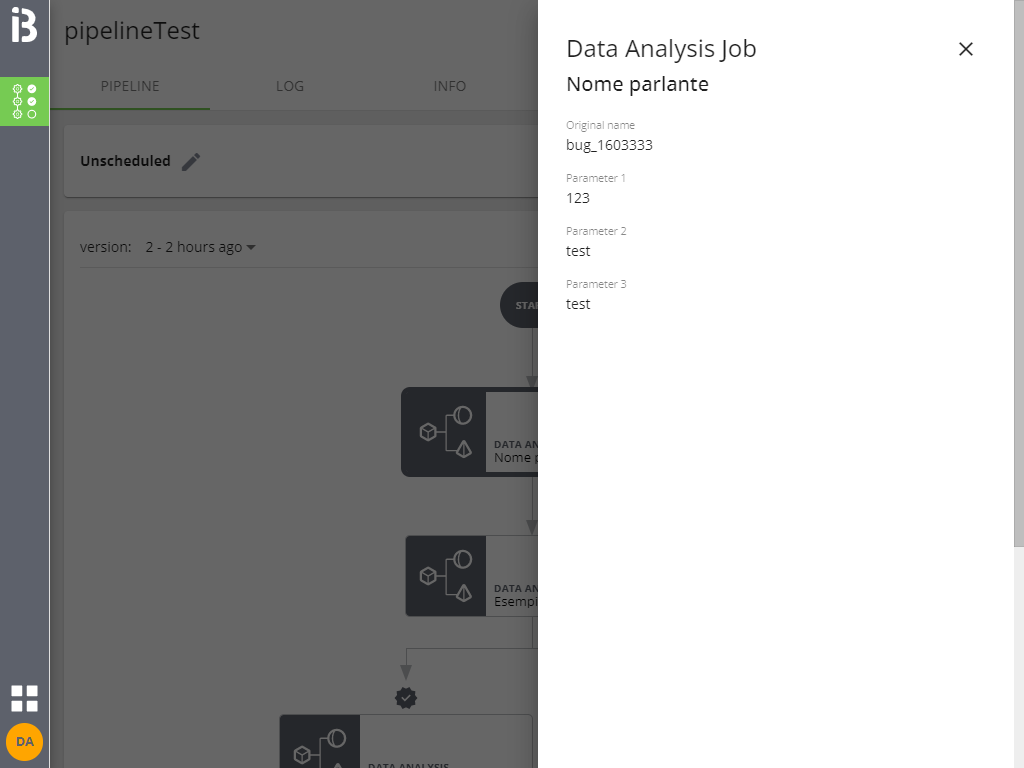Click the Parameter 1 value 123

click(578, 198)
